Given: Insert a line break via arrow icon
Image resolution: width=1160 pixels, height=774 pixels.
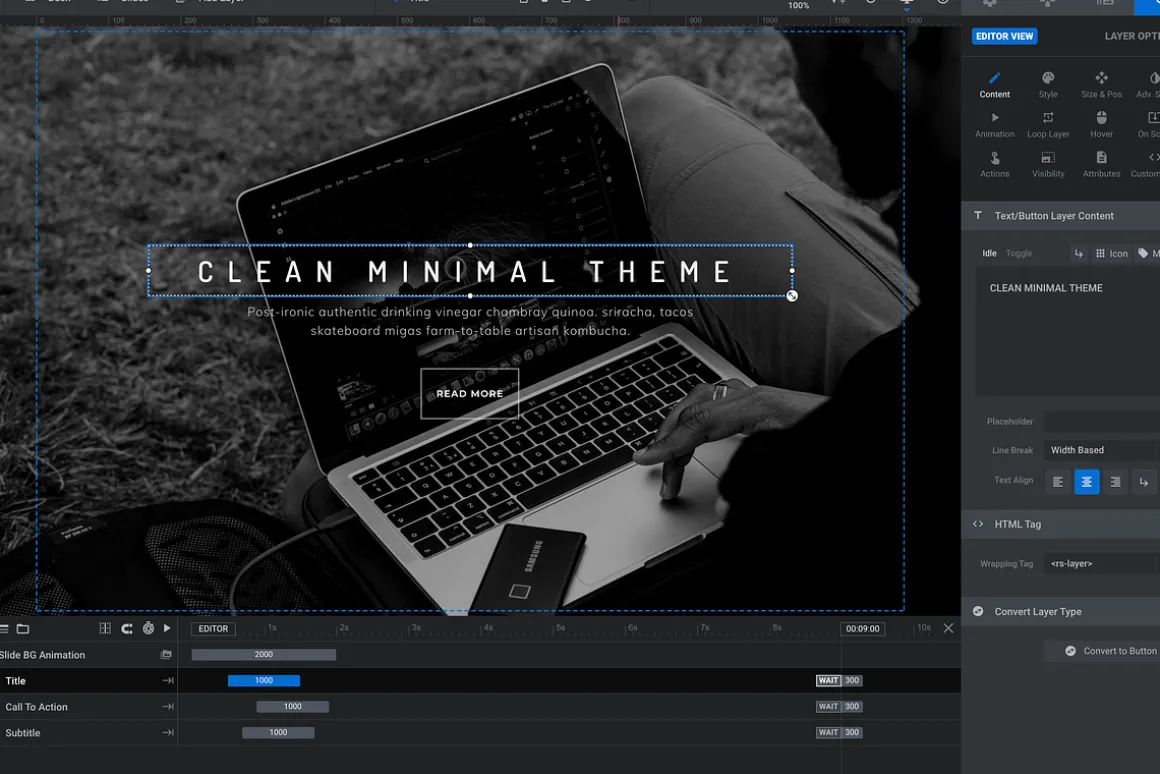Looking at the screenshot, I should point(1079,253).
